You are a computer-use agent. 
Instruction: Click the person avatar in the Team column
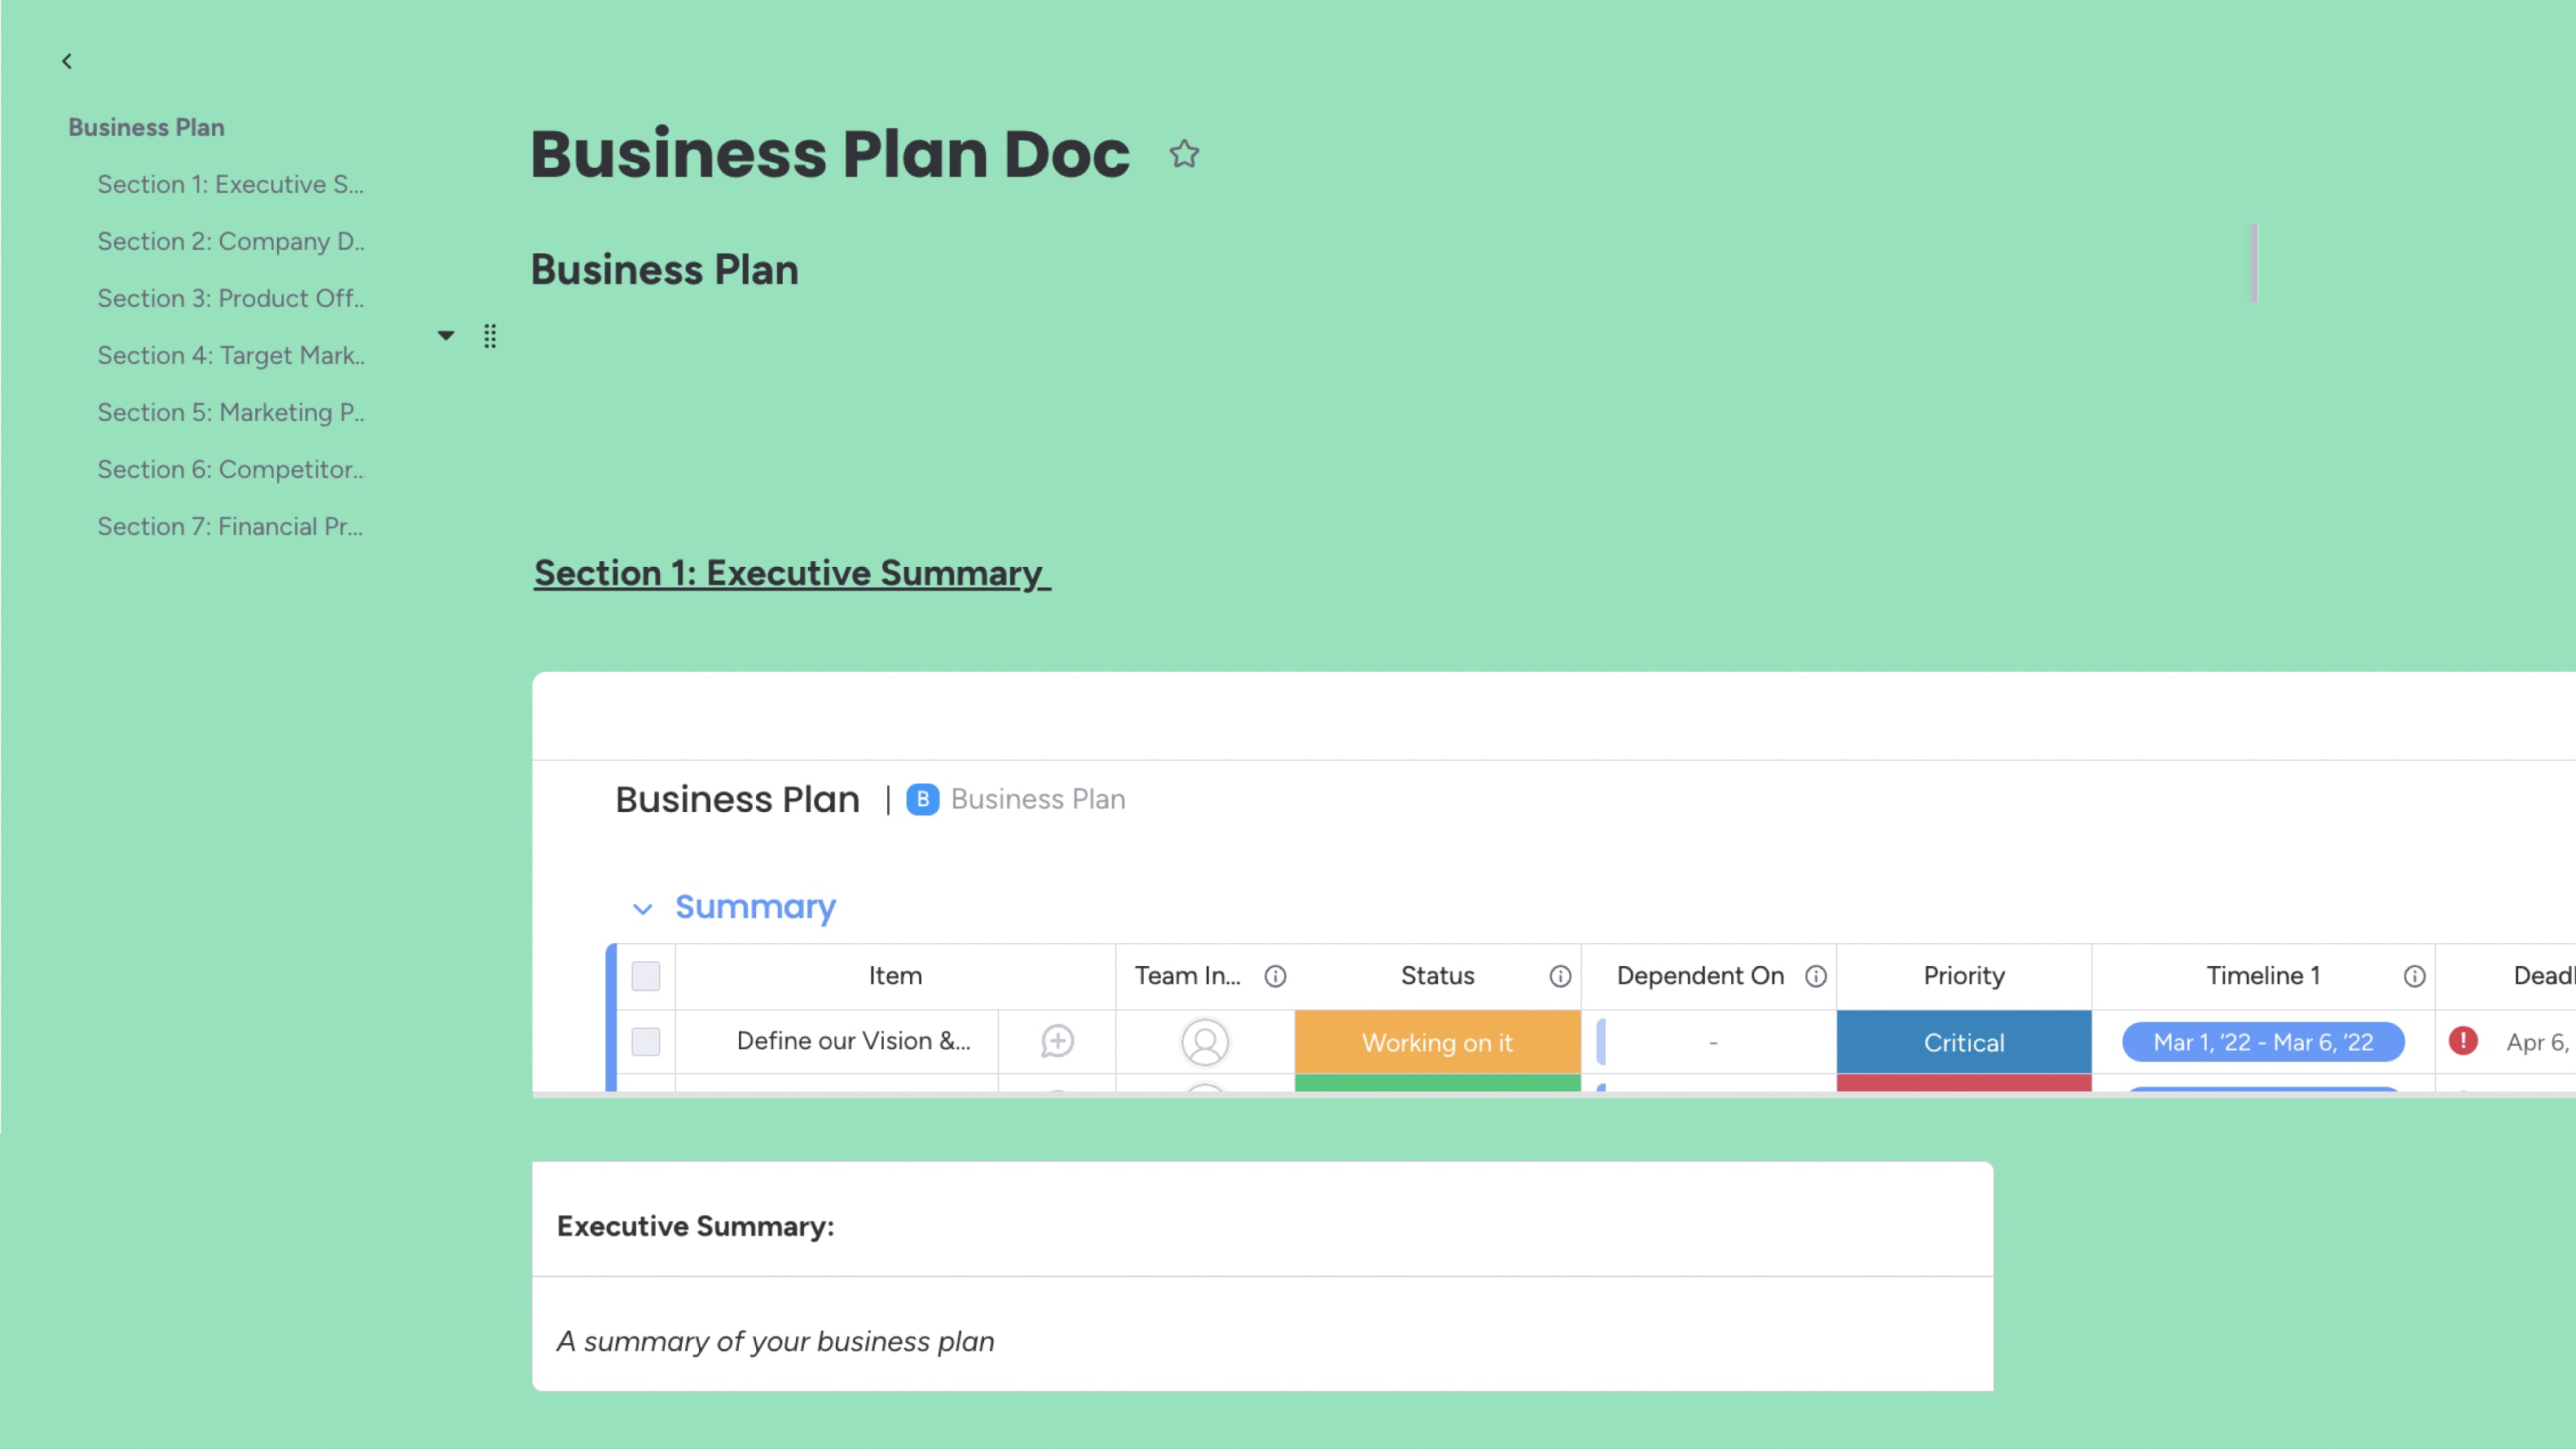click(x=1205, y=1042)
